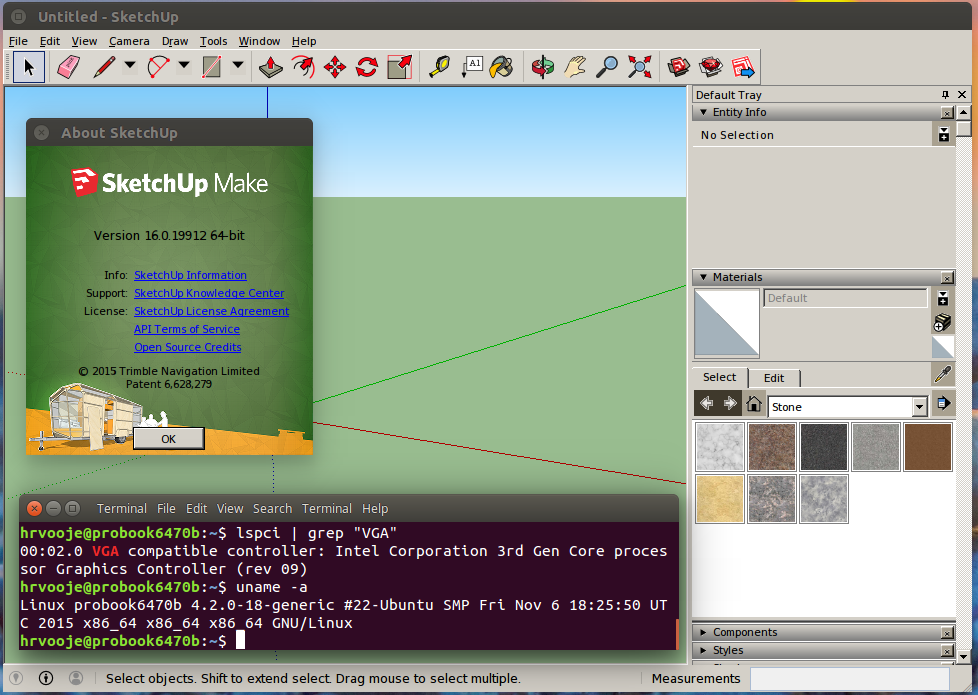Click the Default material preview thumbnail
Viewport: 978px width, 695px height.
[727, 323]
